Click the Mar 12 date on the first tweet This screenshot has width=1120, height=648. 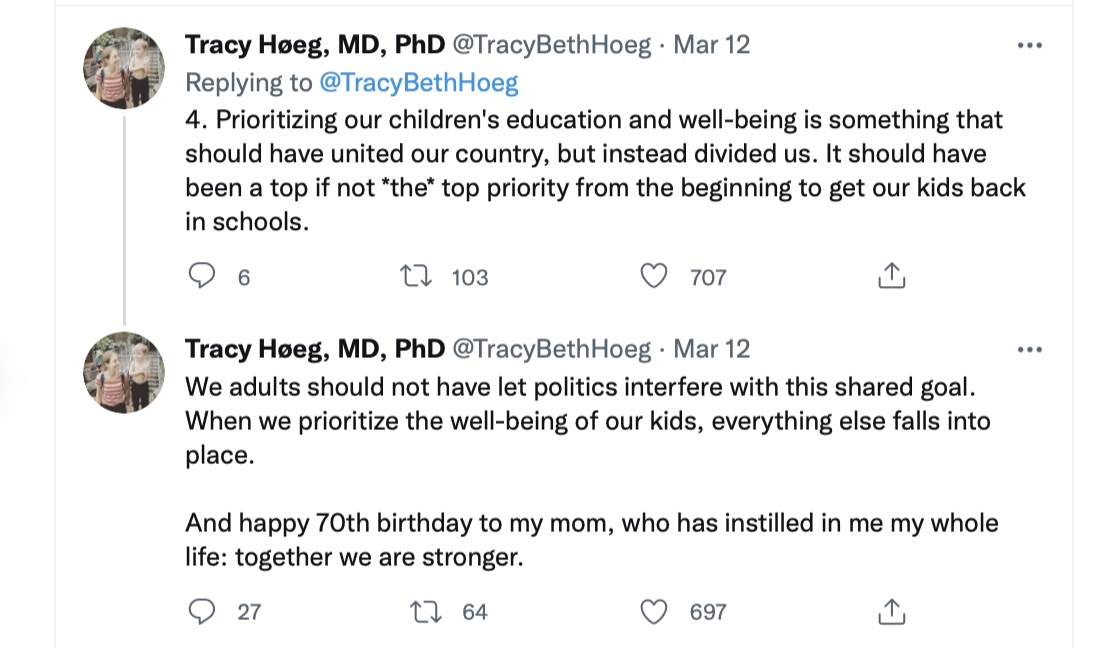712,45
